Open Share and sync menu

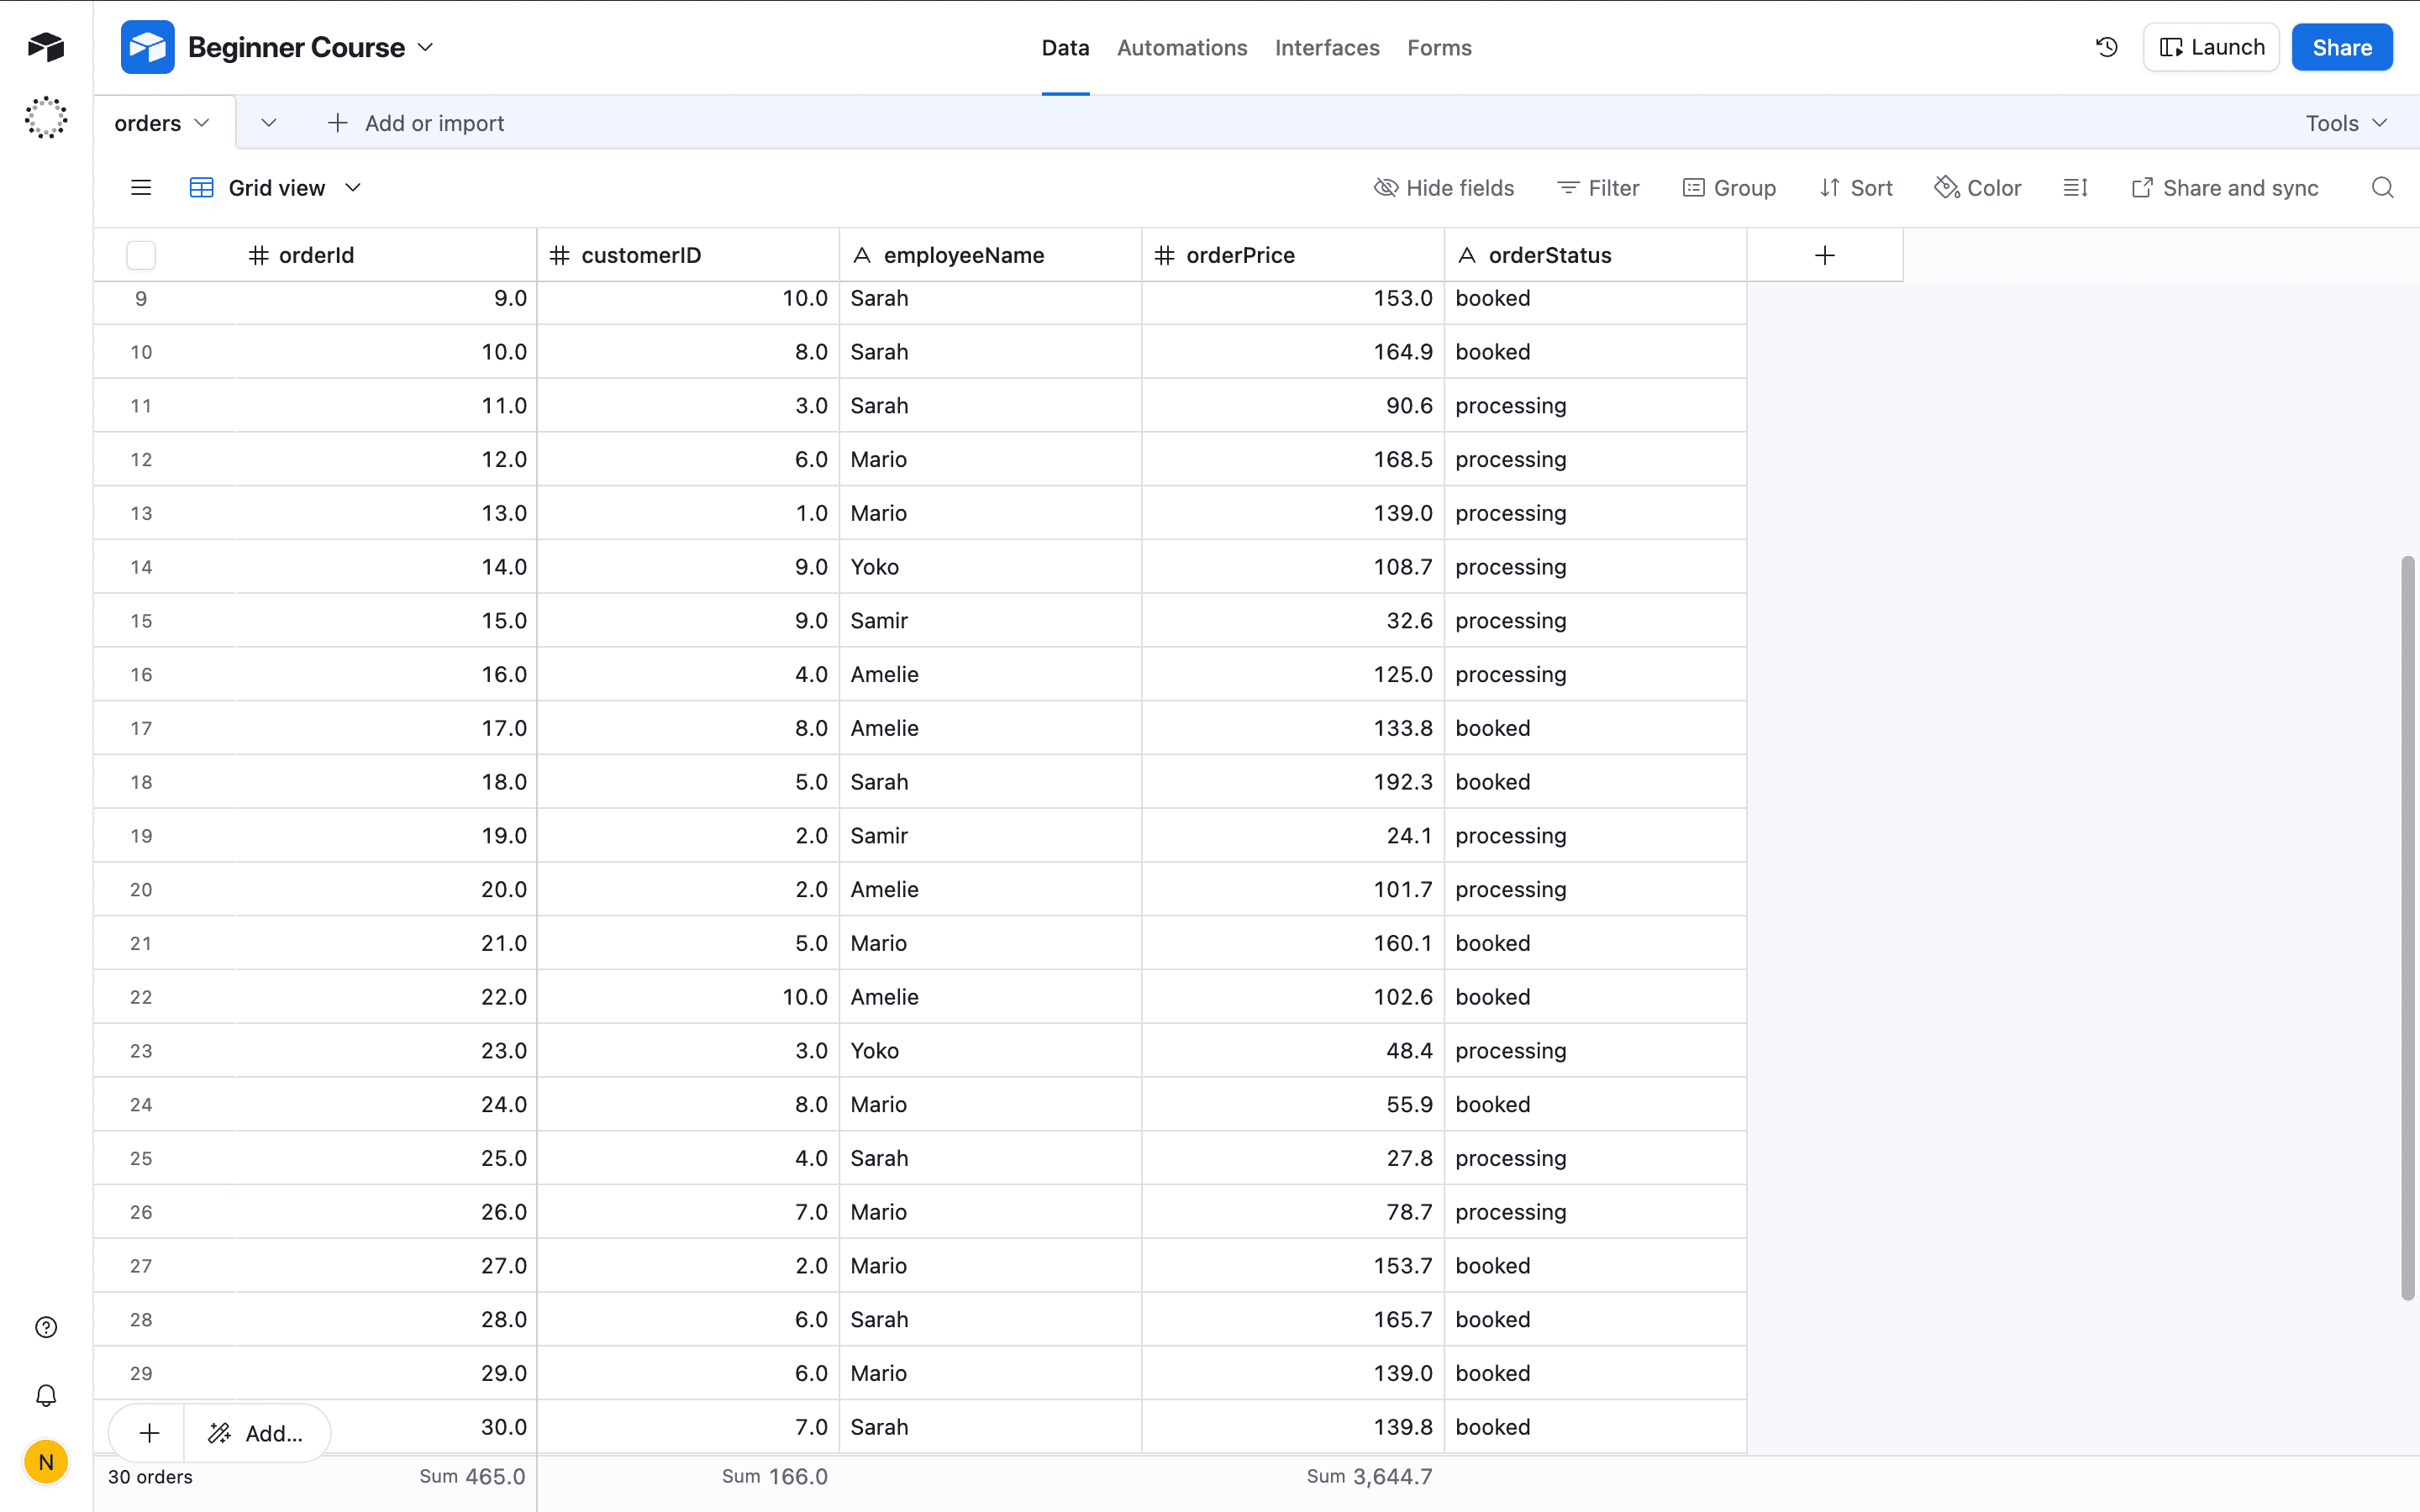pos(2225,188)
